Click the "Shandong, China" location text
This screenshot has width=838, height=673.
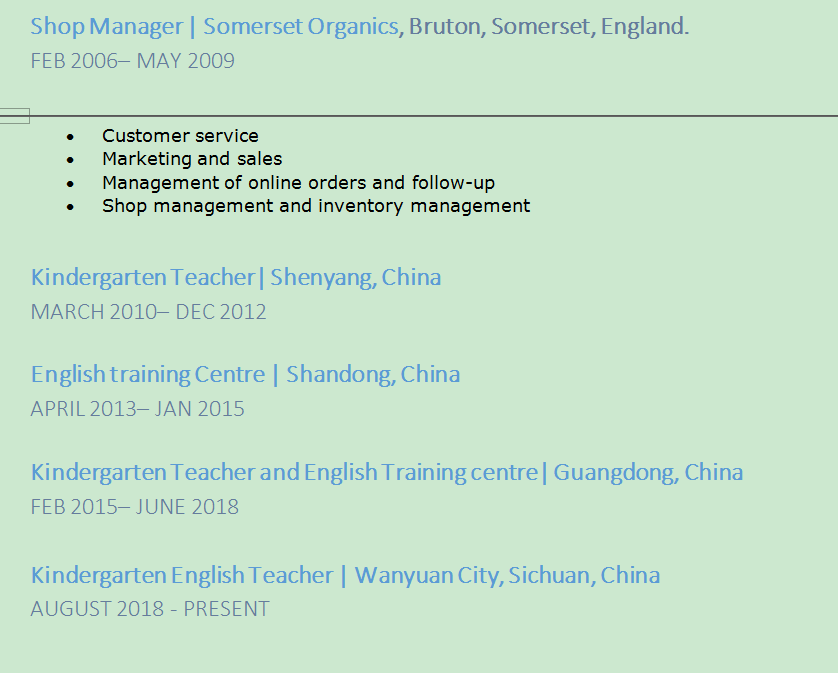coord(373,375)
